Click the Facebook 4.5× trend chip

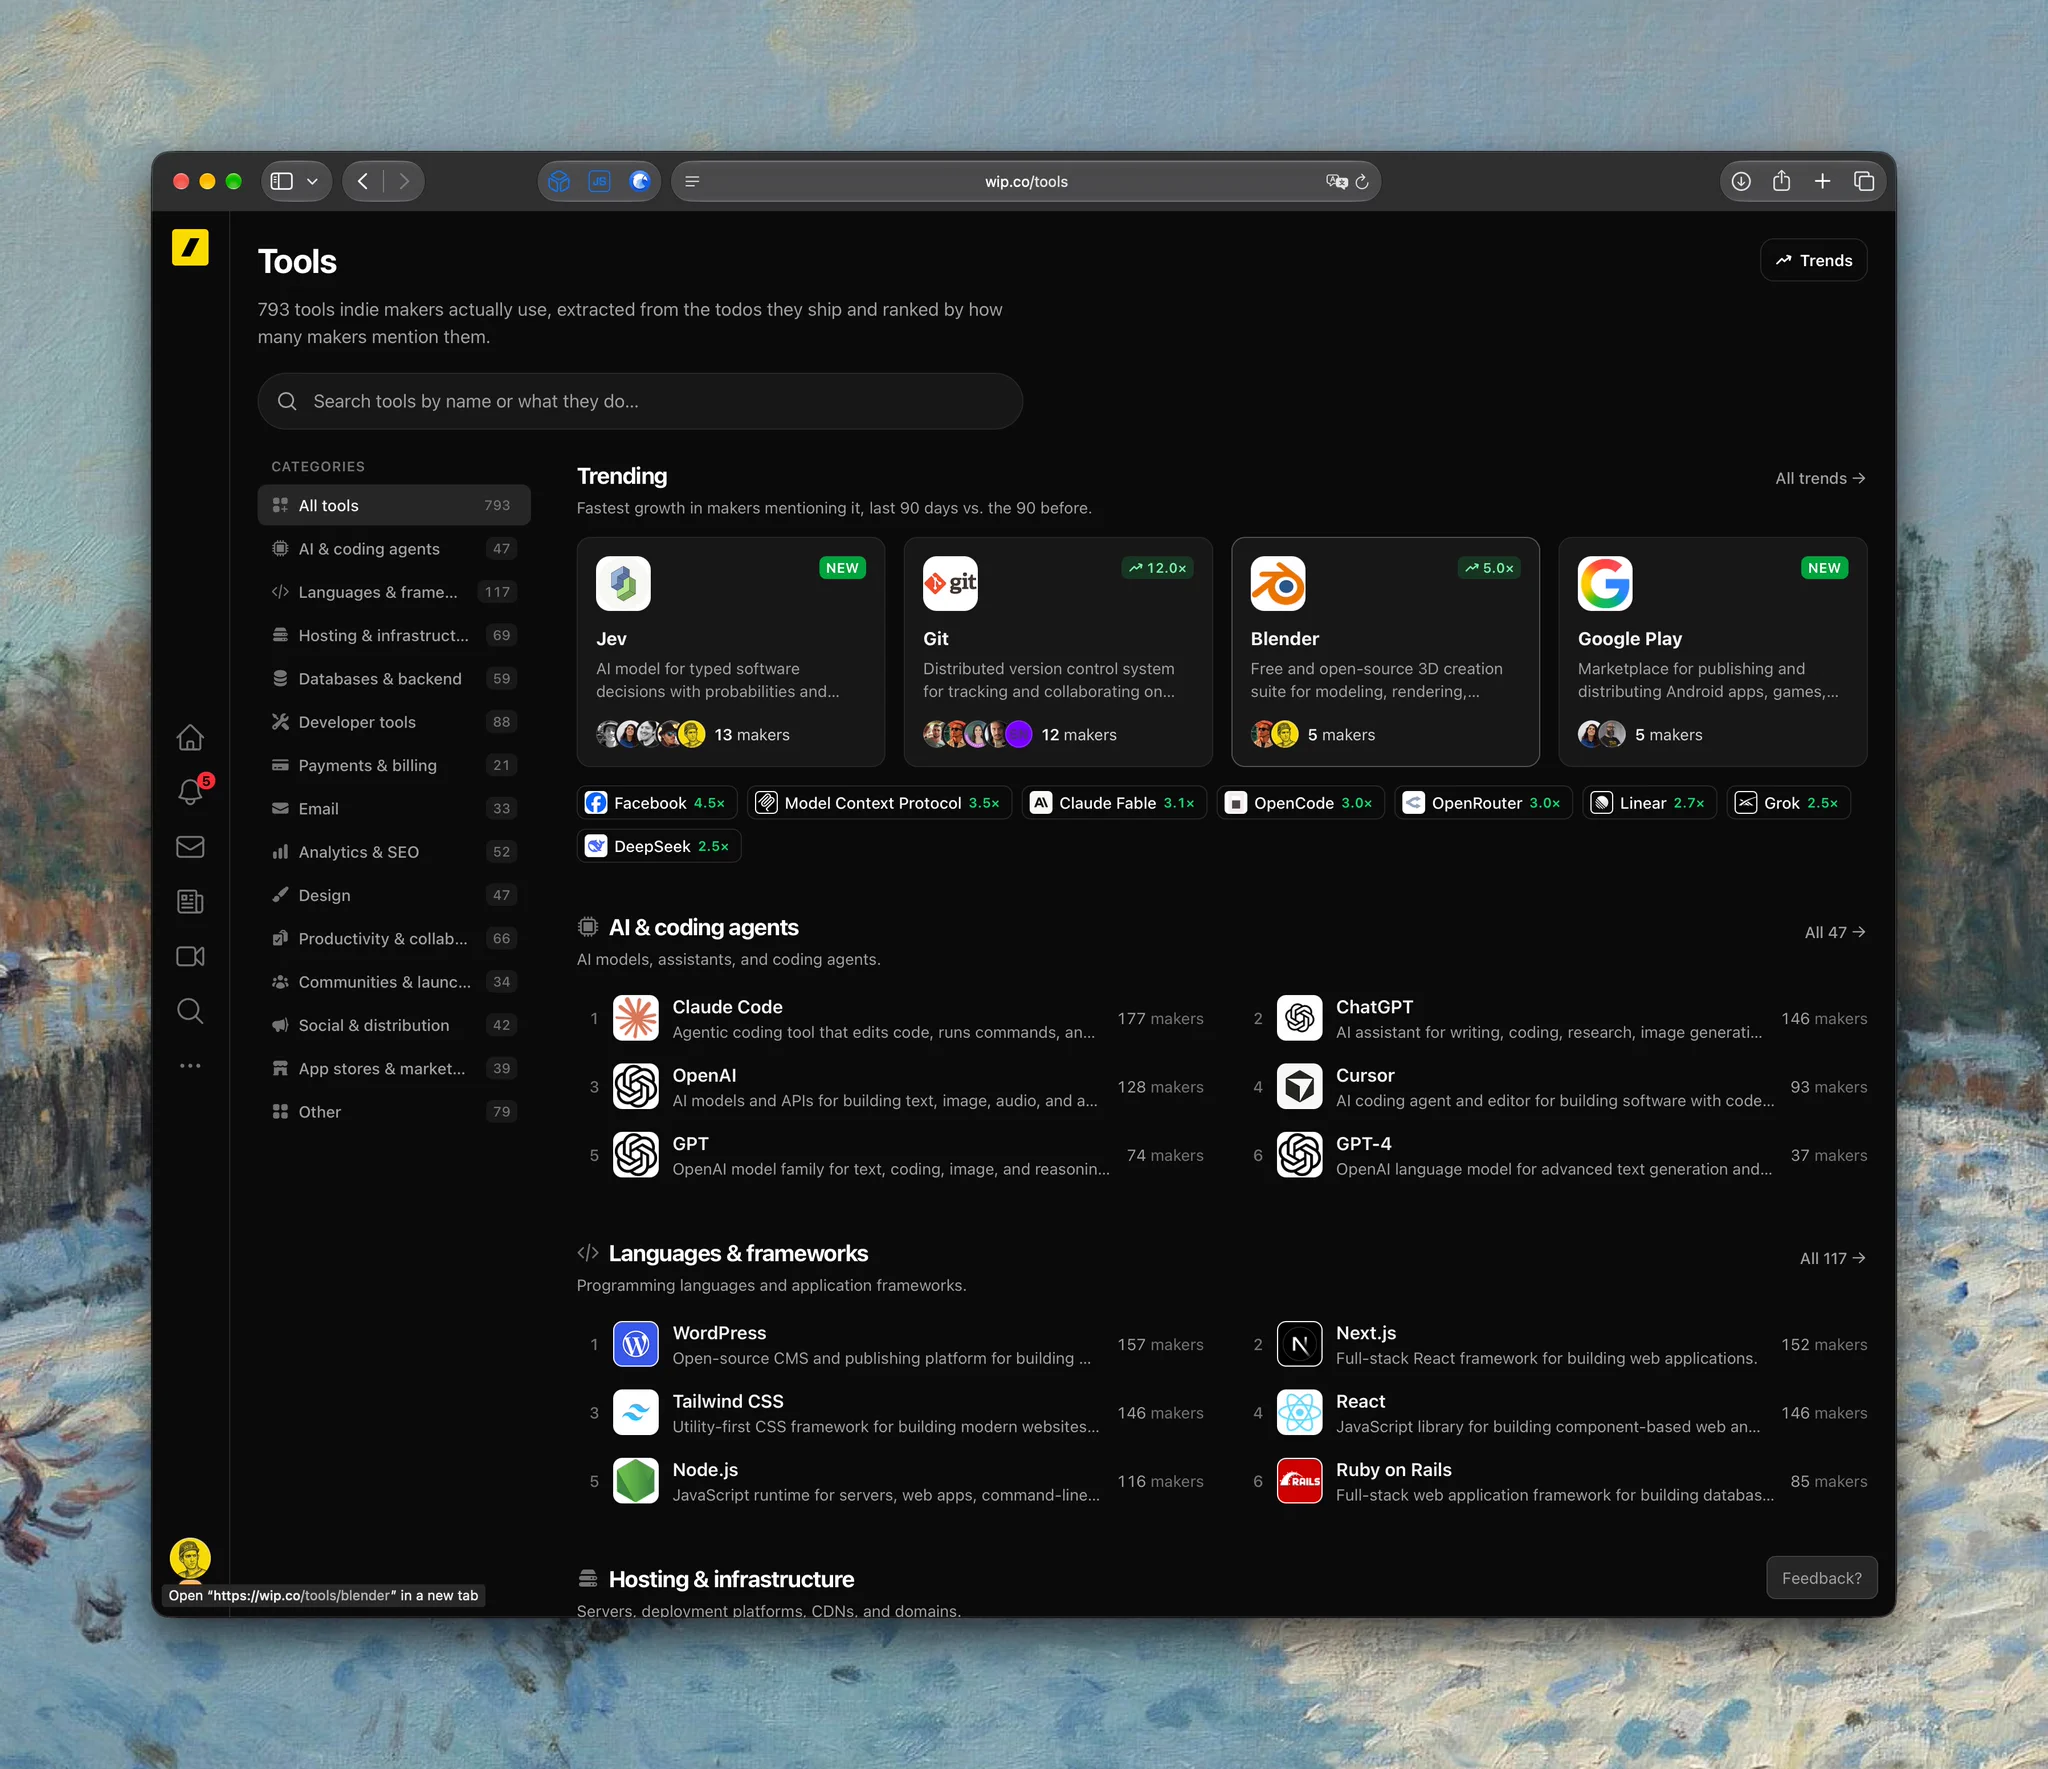(x=657, y=803)
